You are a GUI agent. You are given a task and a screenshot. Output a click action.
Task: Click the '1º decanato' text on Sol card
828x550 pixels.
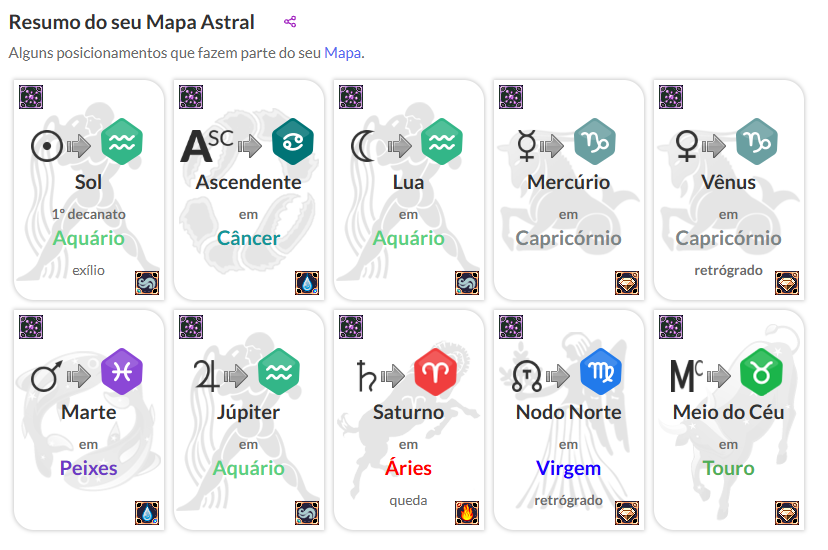(x=89, y=214)
